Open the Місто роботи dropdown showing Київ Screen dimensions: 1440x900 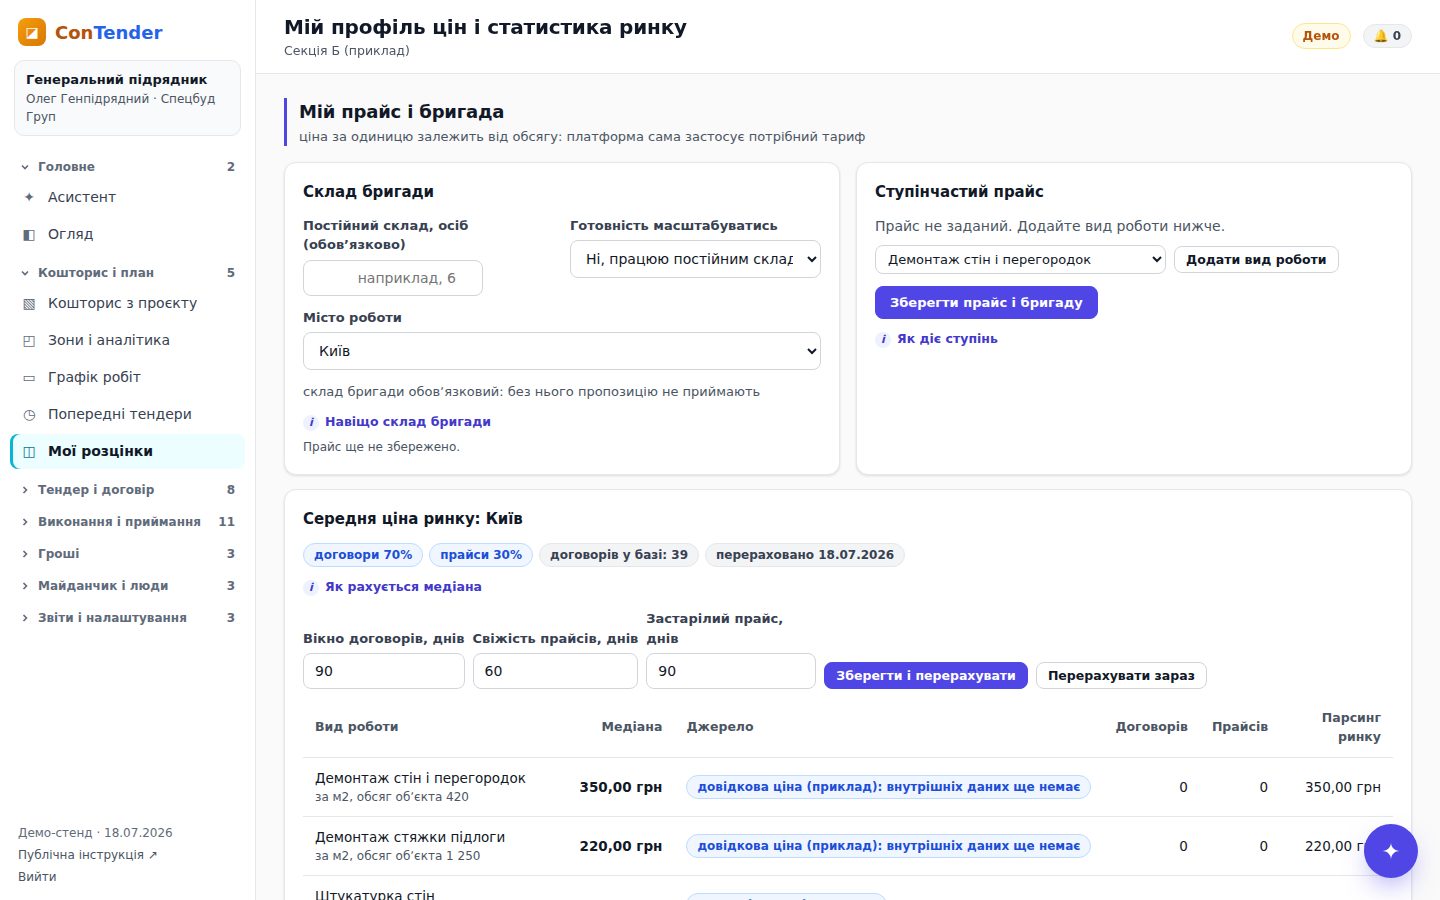[561, 351]
